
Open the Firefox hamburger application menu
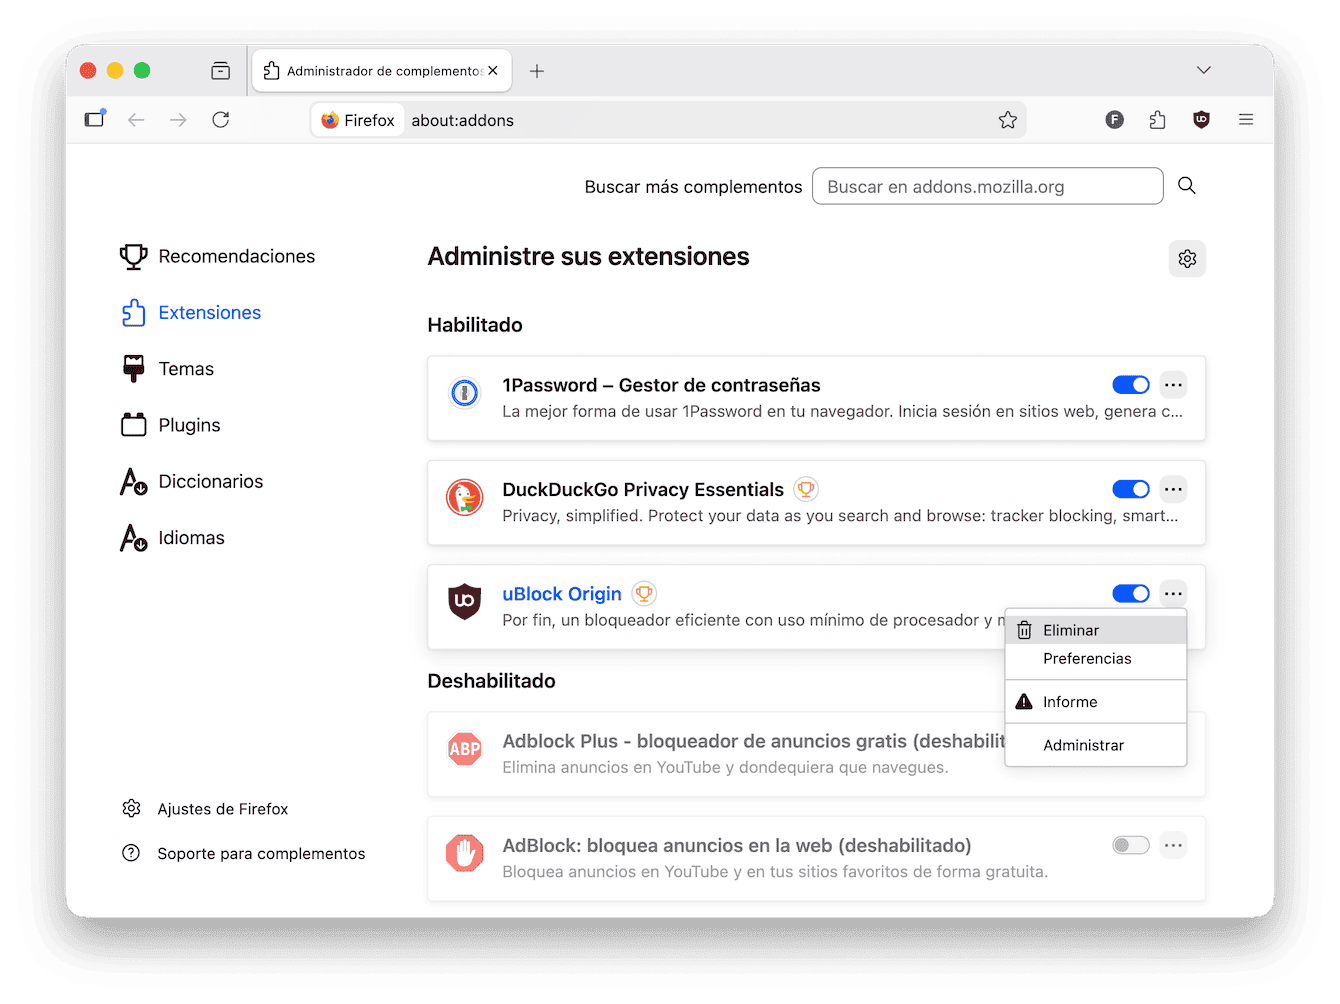[1246, 120]
